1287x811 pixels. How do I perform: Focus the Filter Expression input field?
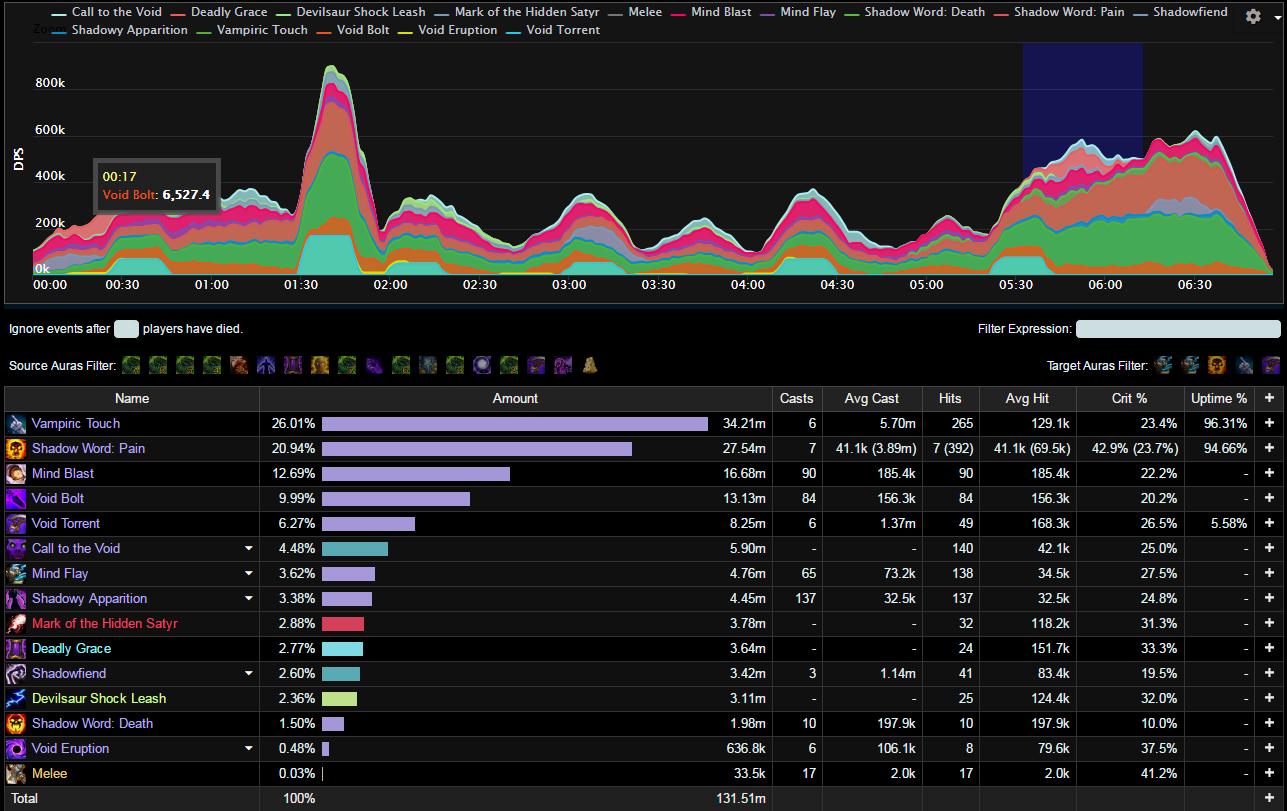[x=1177, y=329]
